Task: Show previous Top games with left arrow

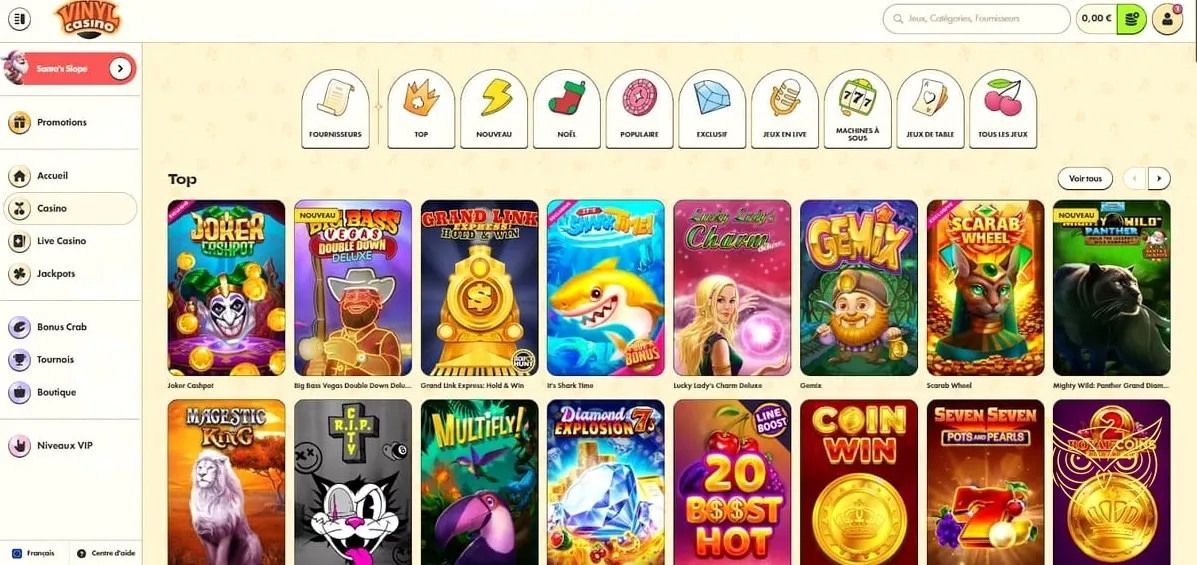Action: point(1134,179)
